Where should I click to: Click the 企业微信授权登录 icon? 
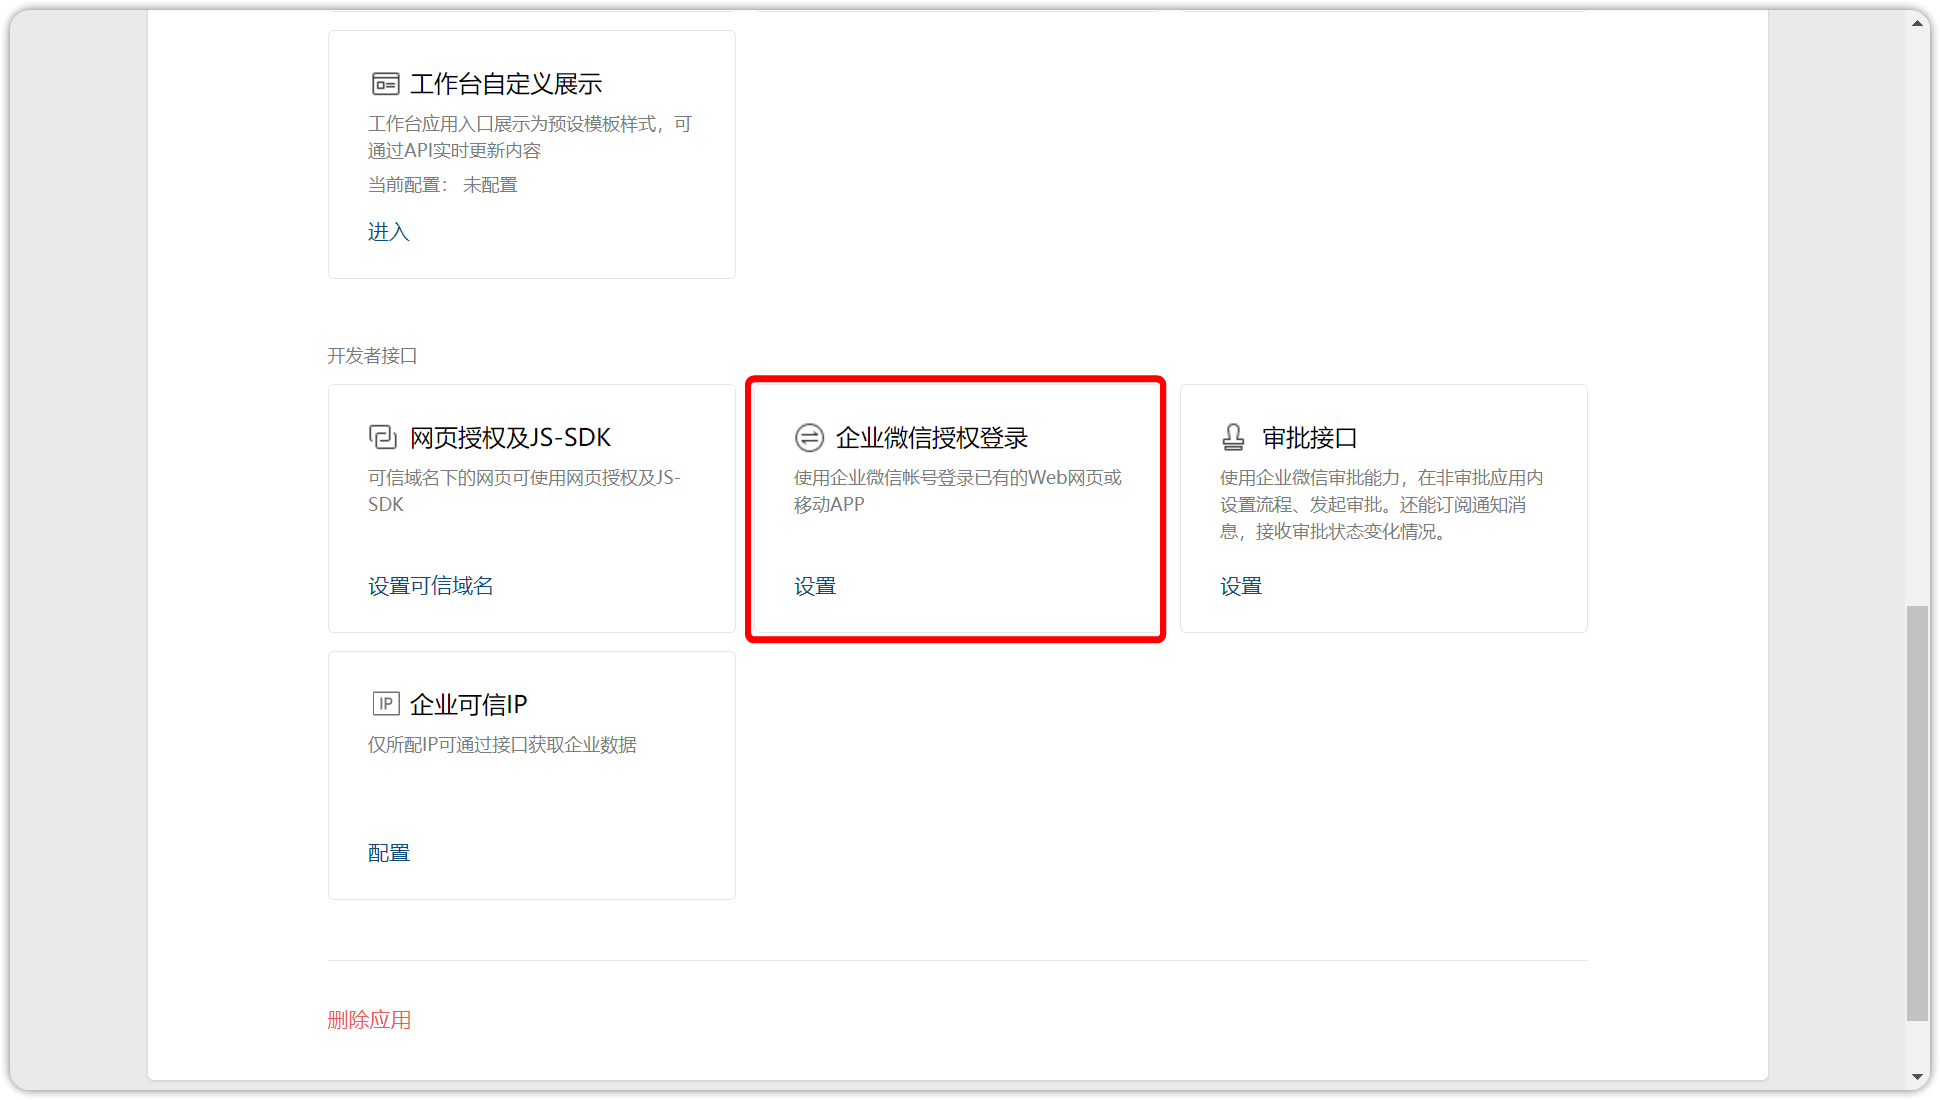(809, 438)
